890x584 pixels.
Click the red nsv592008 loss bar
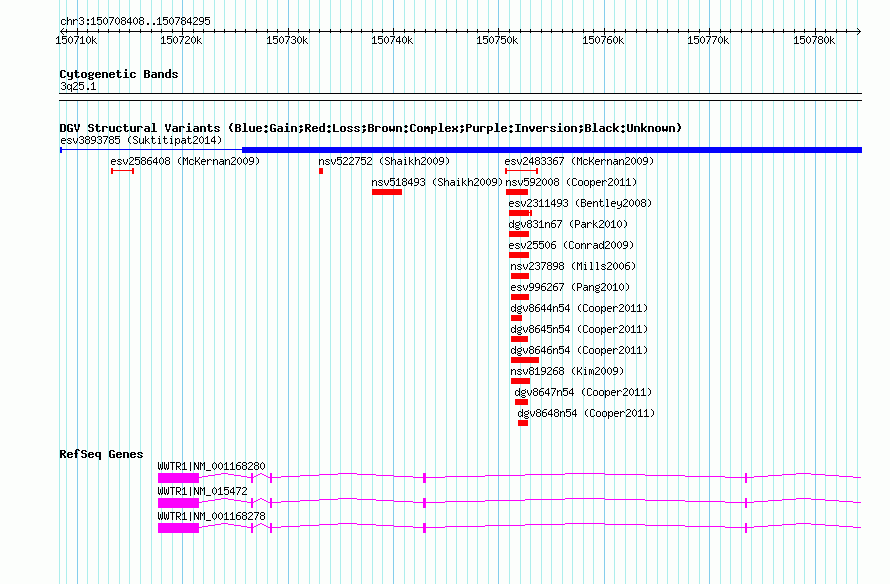(517, 192)
